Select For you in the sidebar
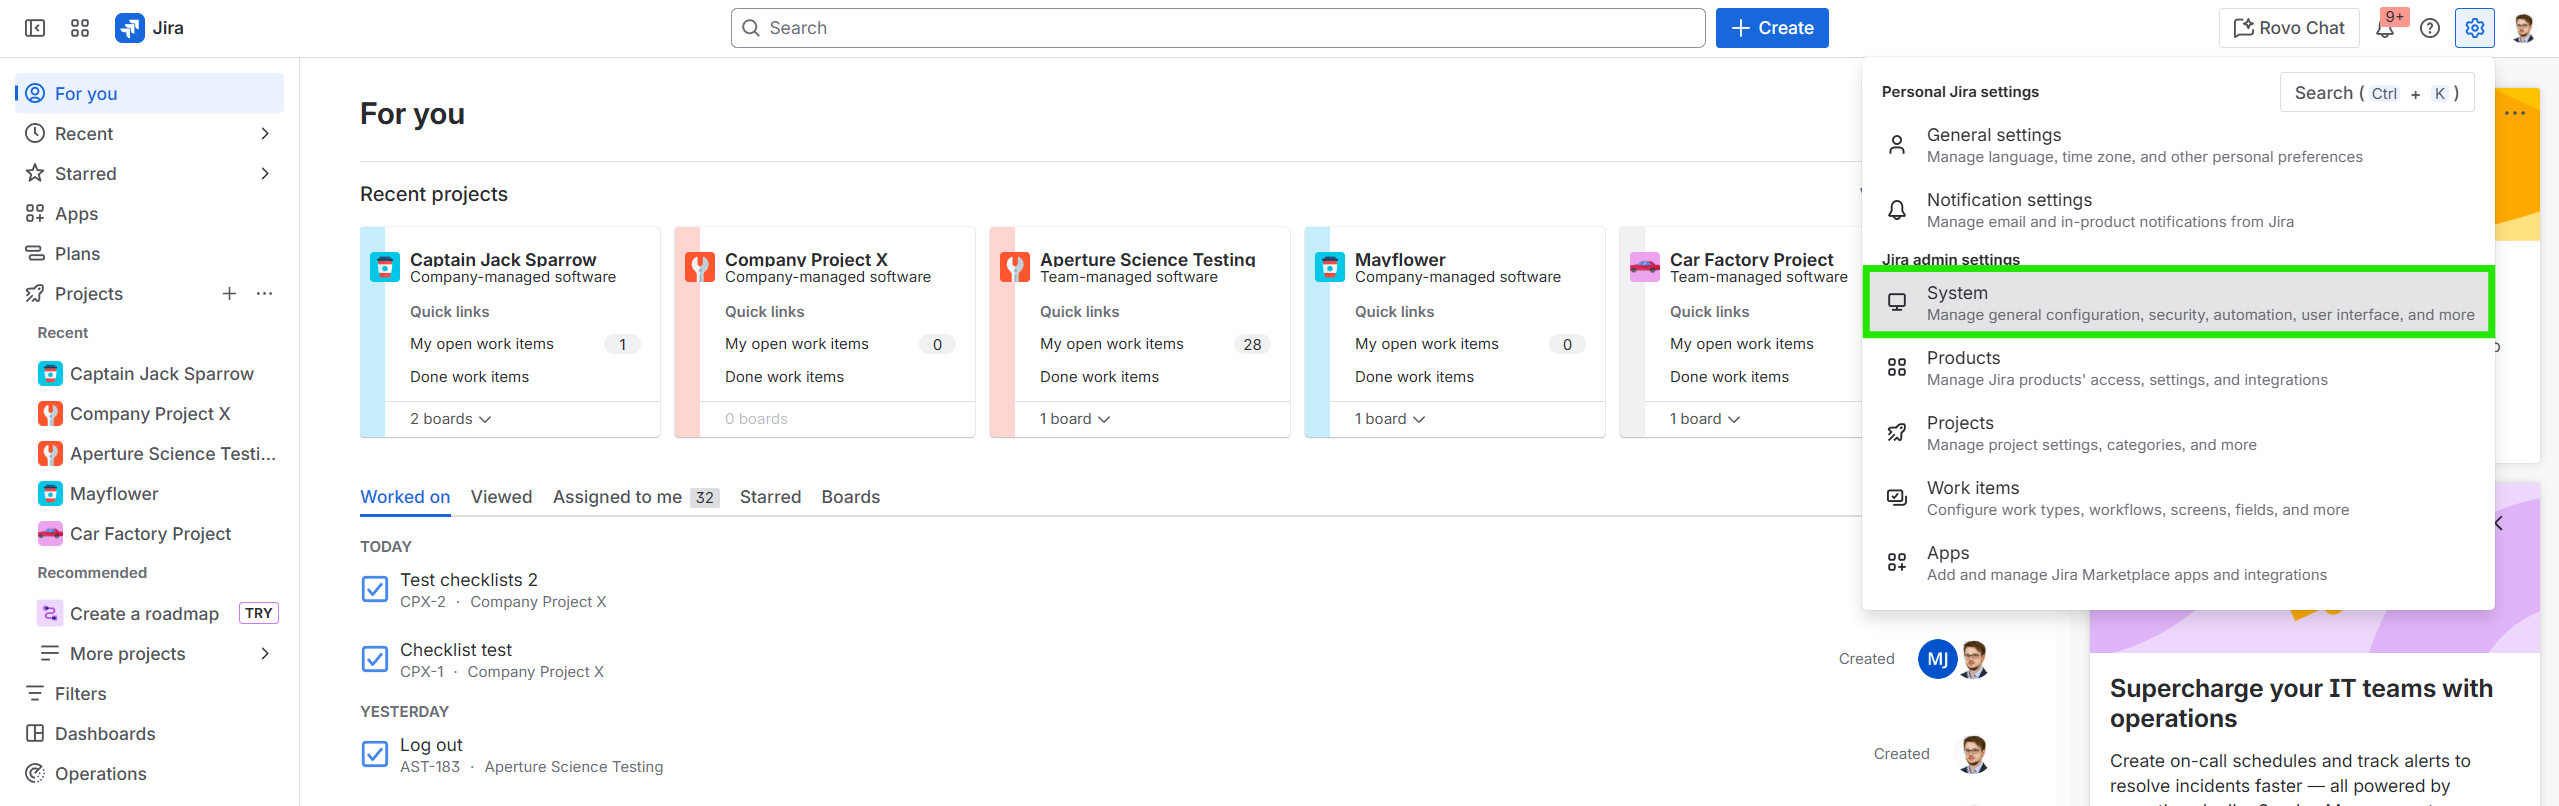2559x806 pixels. coord(150,93)
